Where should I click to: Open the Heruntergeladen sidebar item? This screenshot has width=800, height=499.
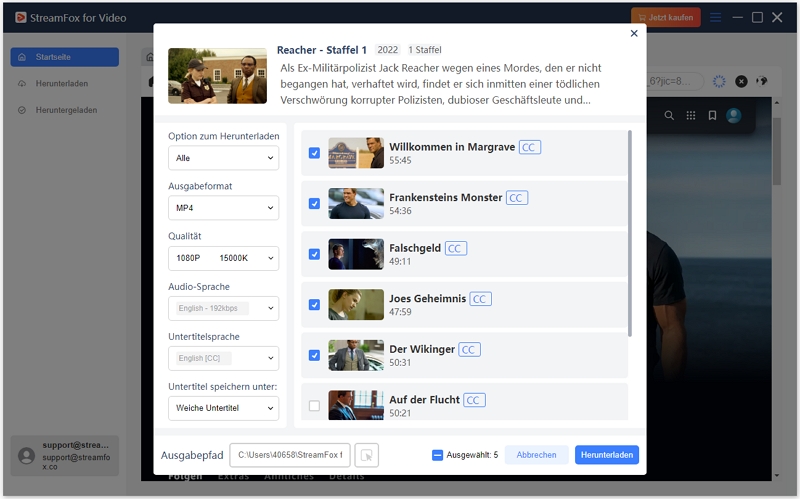pos(64,109)
